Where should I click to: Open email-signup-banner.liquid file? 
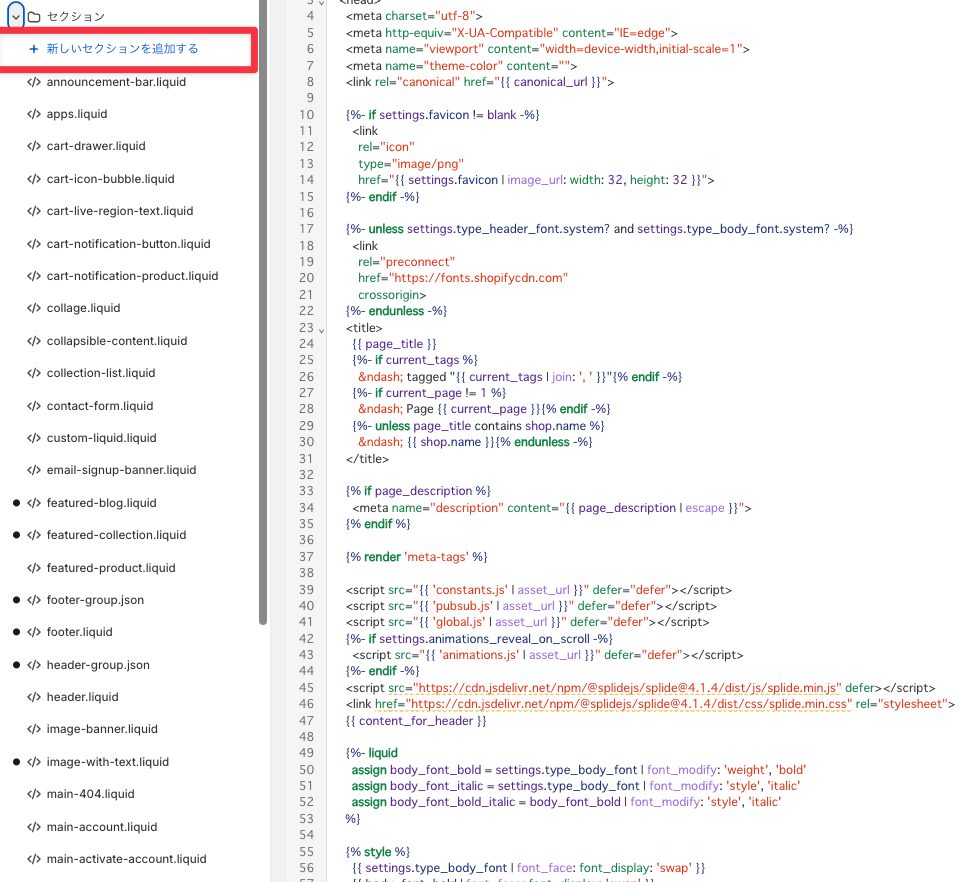[121, 470]
